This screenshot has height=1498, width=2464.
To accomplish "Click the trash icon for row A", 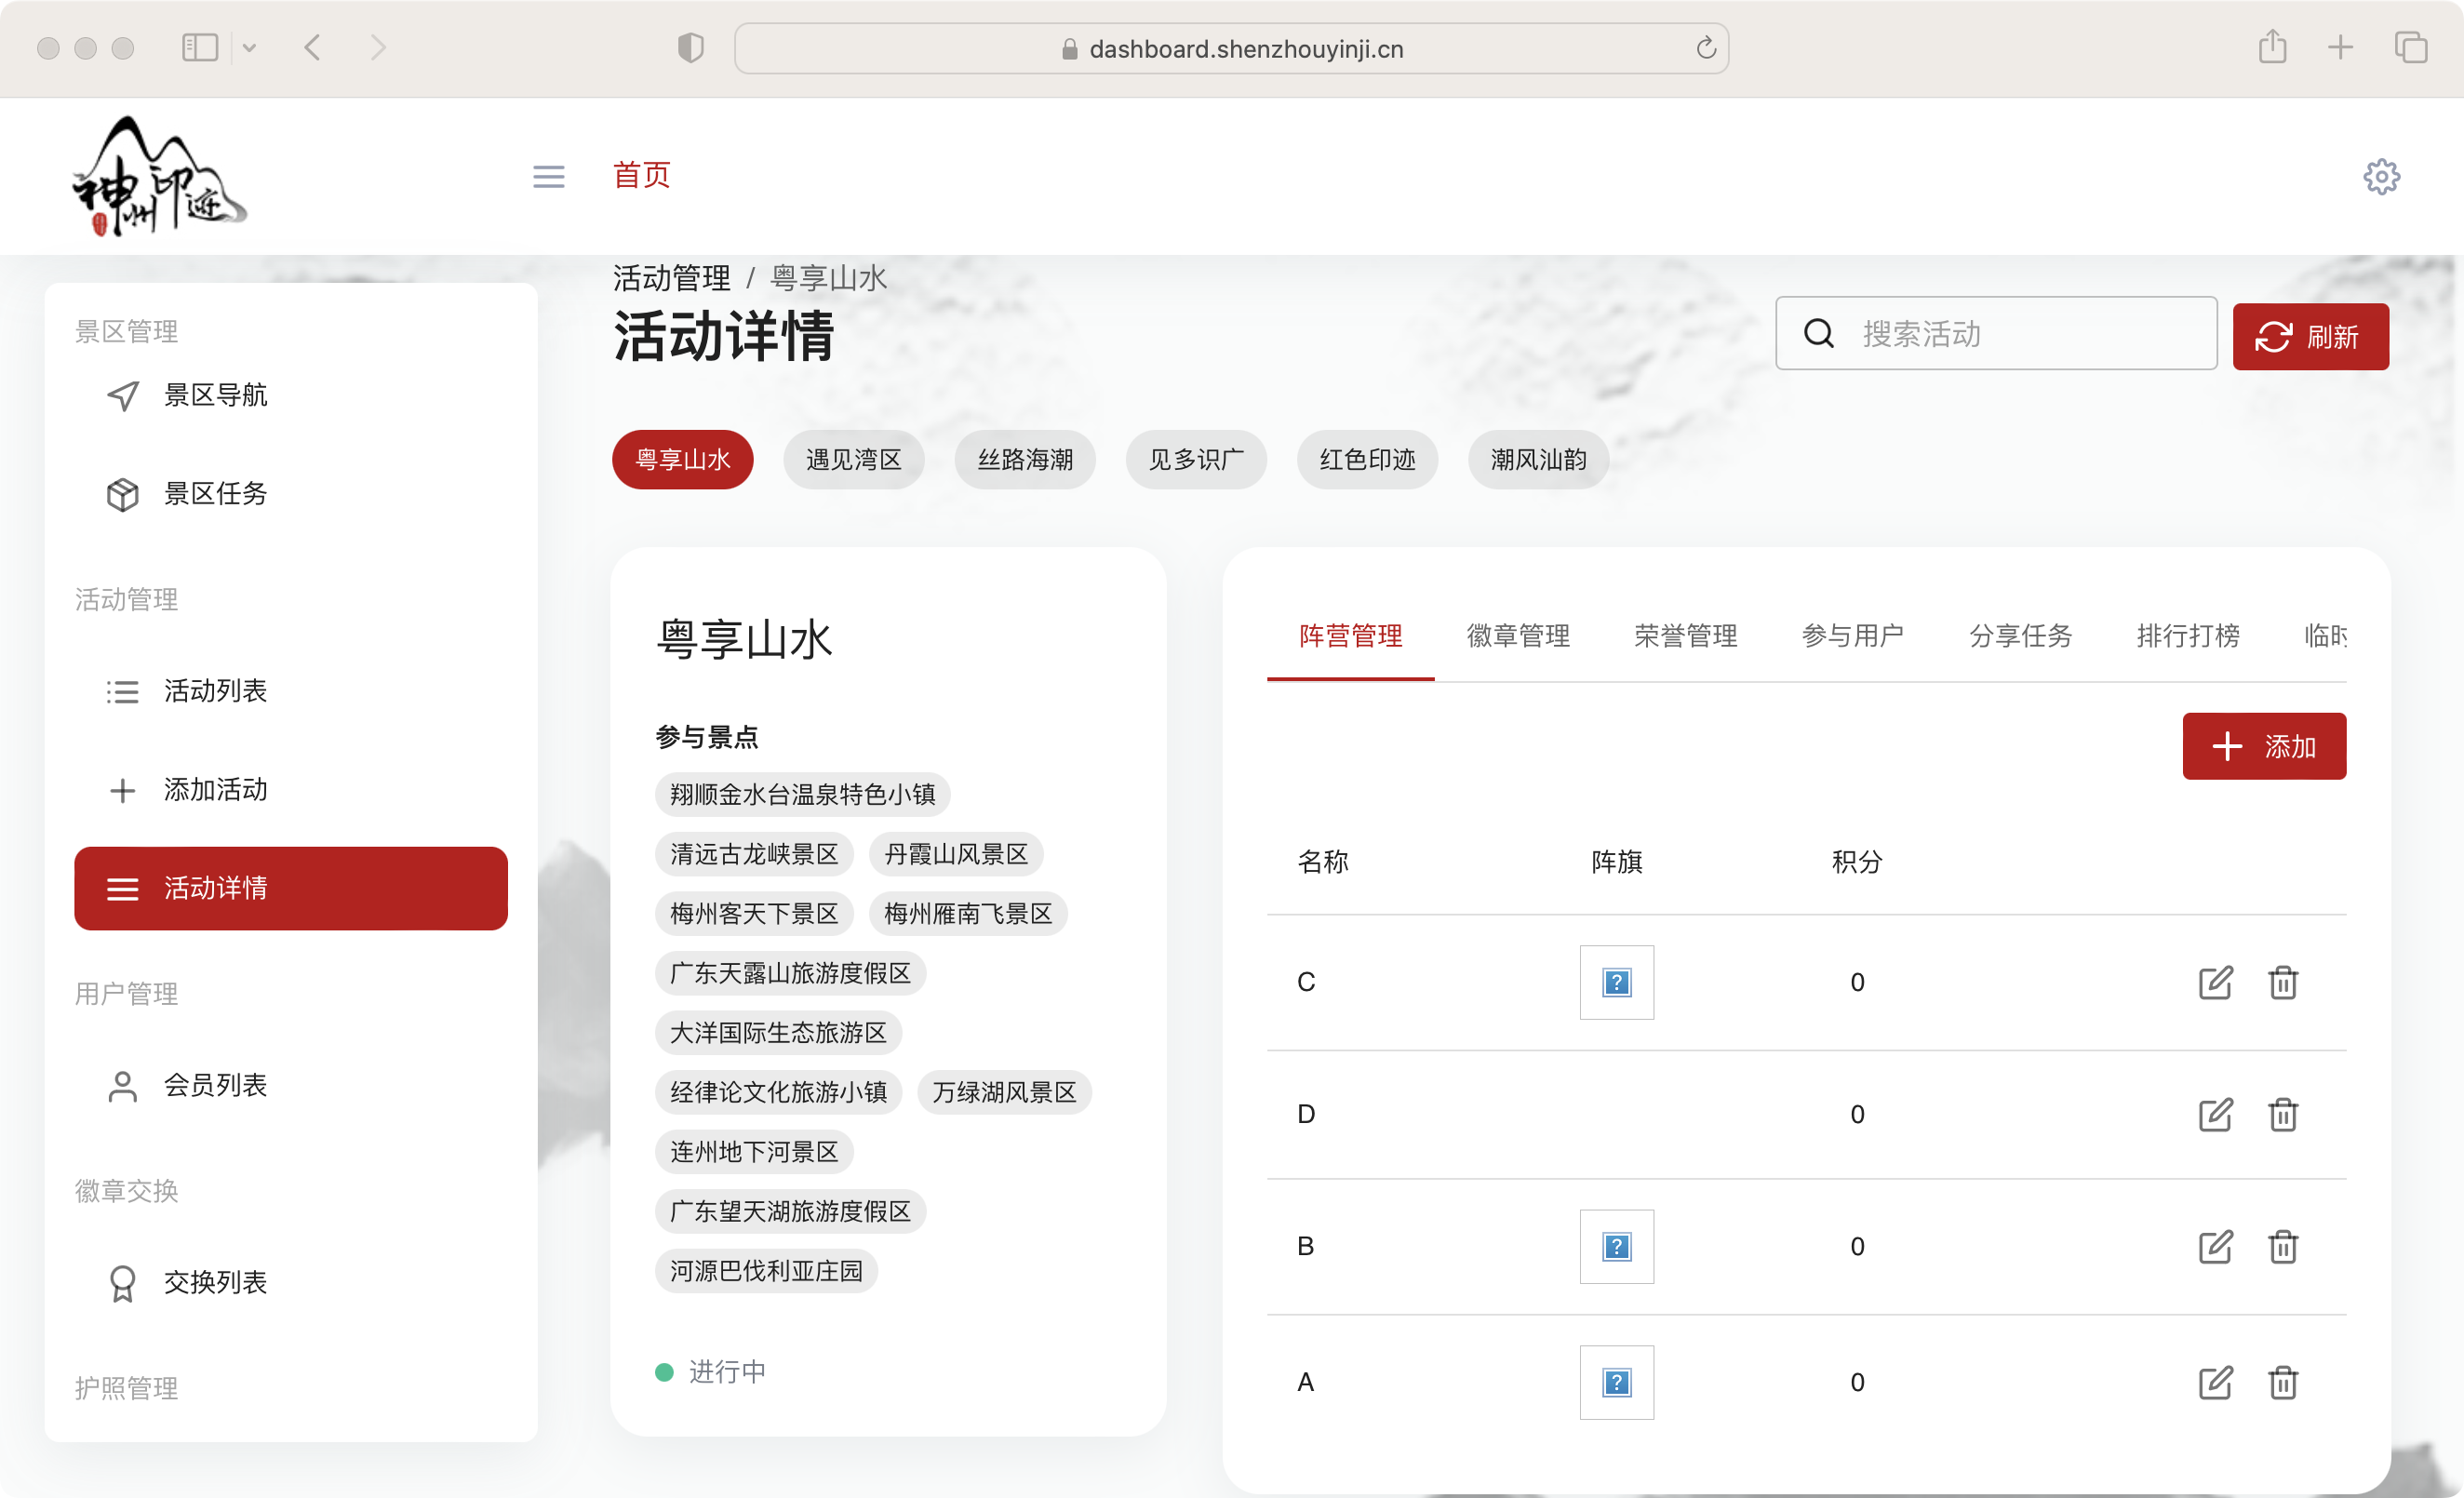I will [2283, 1382].
